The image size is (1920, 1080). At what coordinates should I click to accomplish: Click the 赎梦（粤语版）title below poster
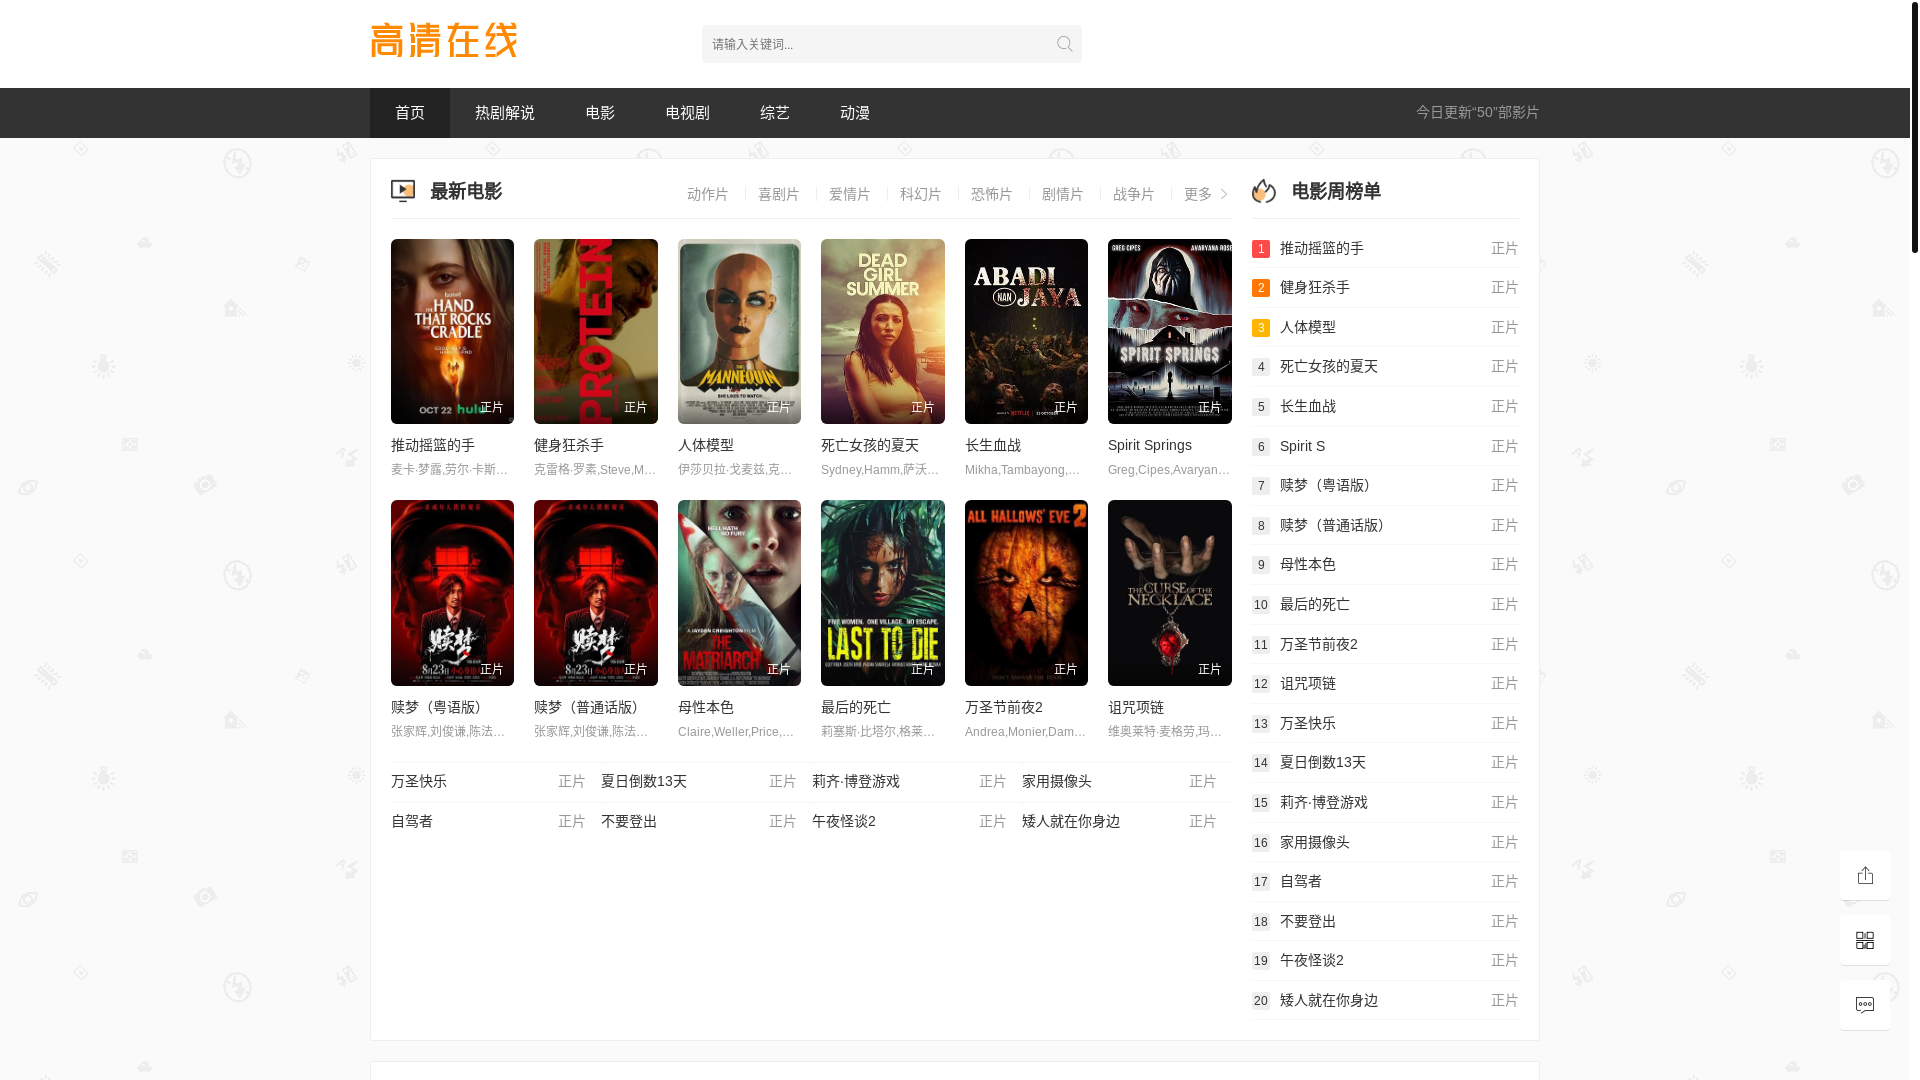coord(440,707)
